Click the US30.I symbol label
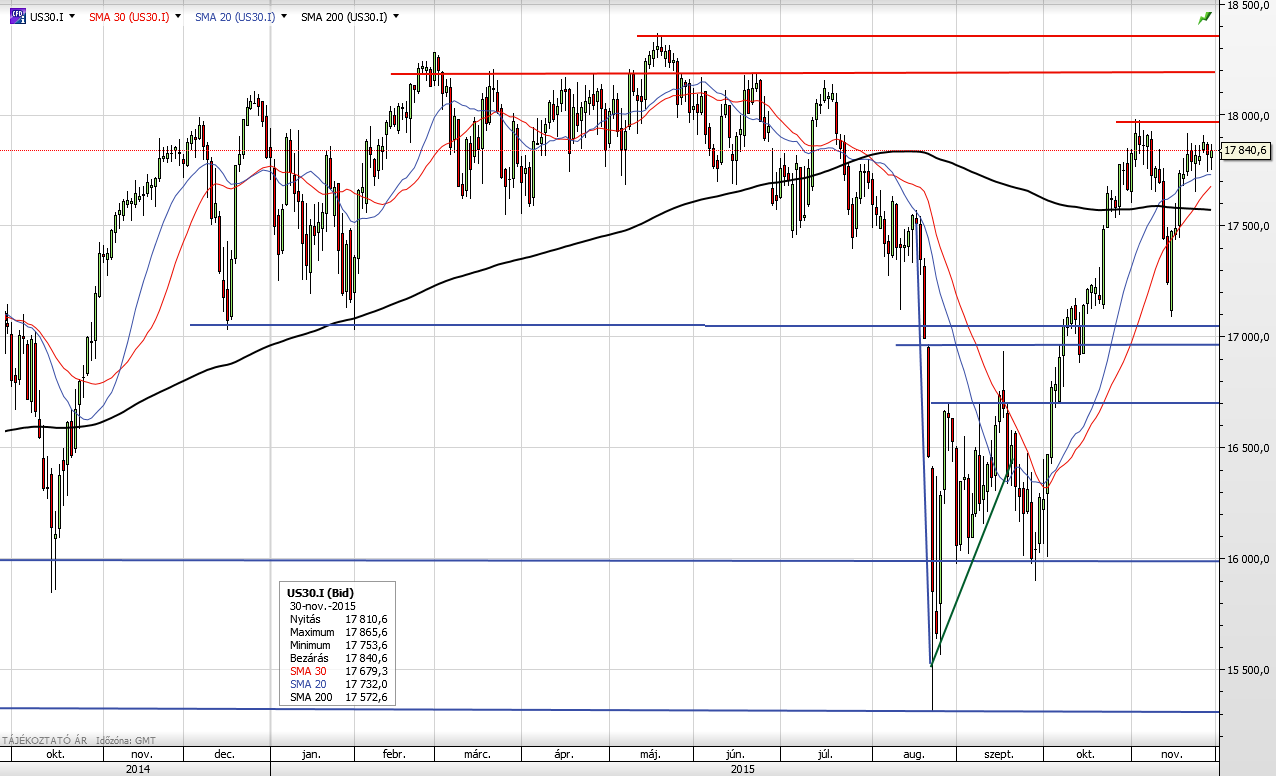This screenshot has height=776, width=1276. click(46, 17)
